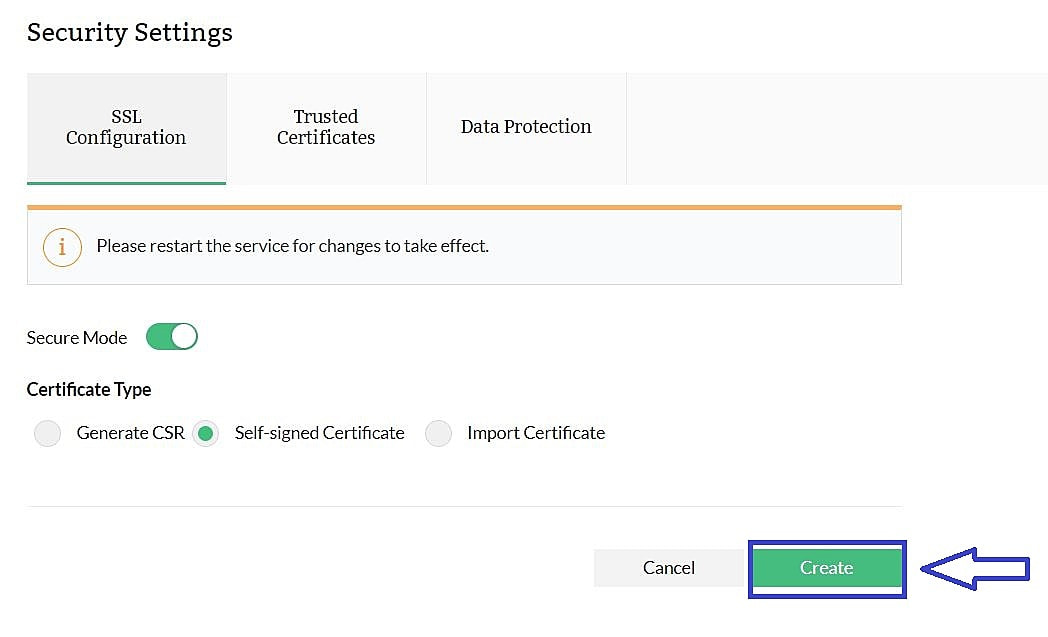Screen dimensions: 1048x637
Task: Switch to the Trusted Certificates tab
Action: (326, 127)
